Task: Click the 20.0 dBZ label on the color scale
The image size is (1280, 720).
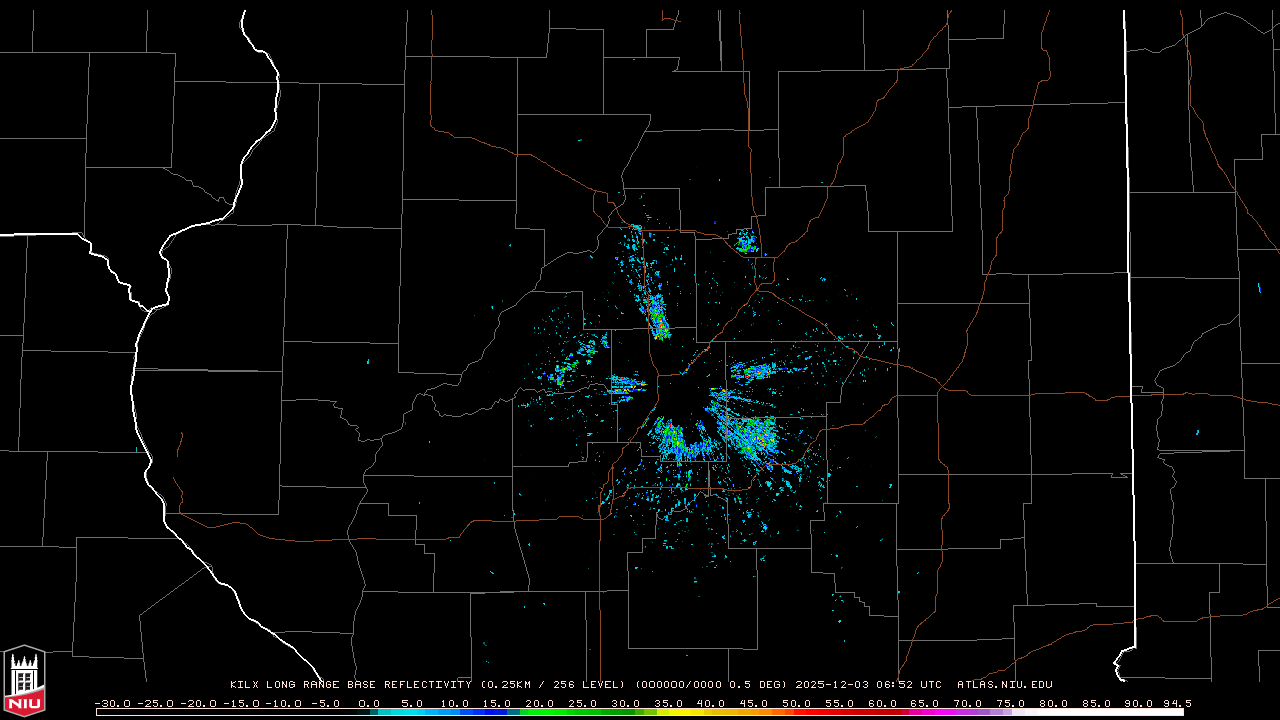Action: [x=540, y=703]
